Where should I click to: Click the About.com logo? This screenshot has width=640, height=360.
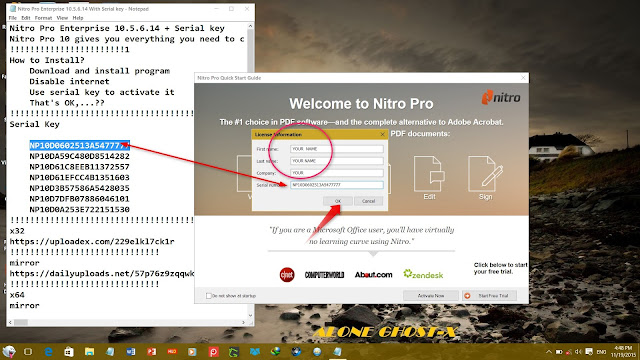pos(373,275)
